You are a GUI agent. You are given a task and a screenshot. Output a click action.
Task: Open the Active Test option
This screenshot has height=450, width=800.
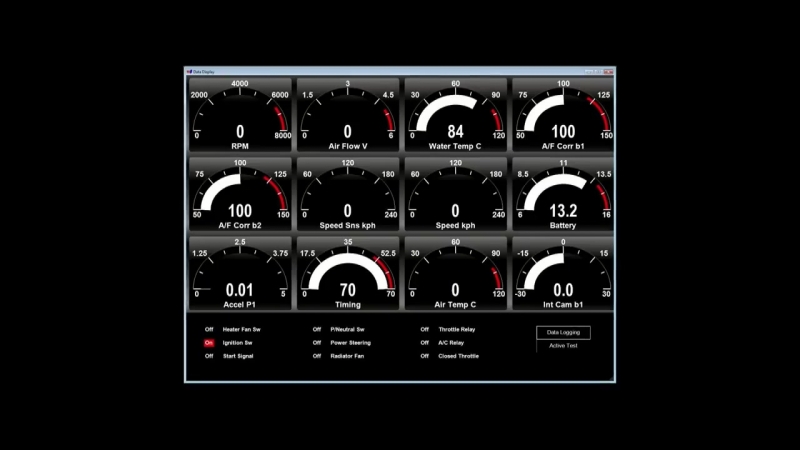point(563,346)
